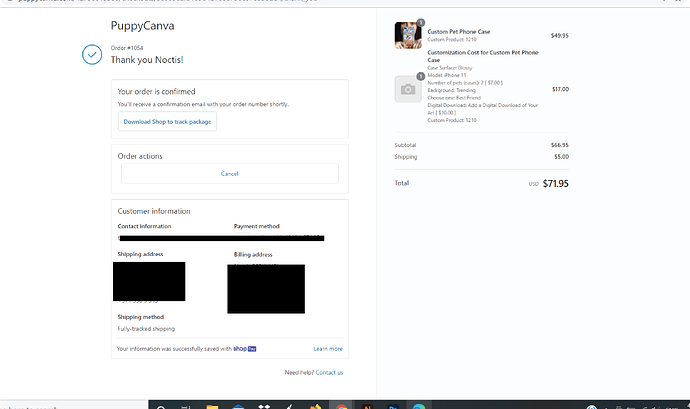Click the Choose one: Best Friend line

pos(454,98)
